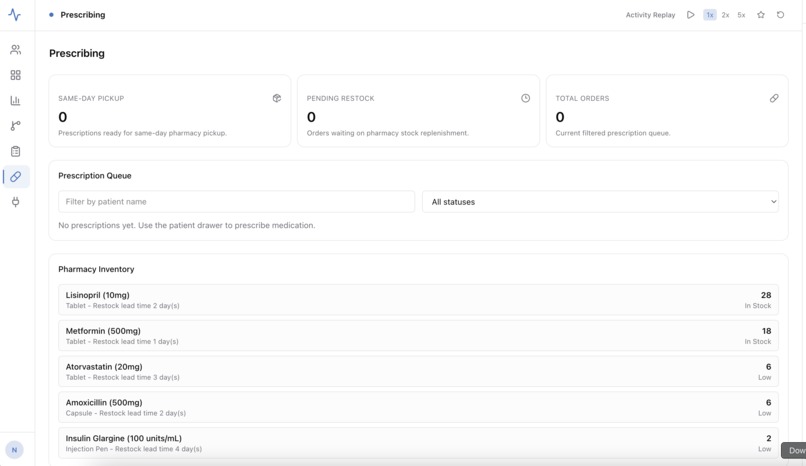Click the Activity Replay label
Screen dimensions: 806x466
[x=650, y=15]
